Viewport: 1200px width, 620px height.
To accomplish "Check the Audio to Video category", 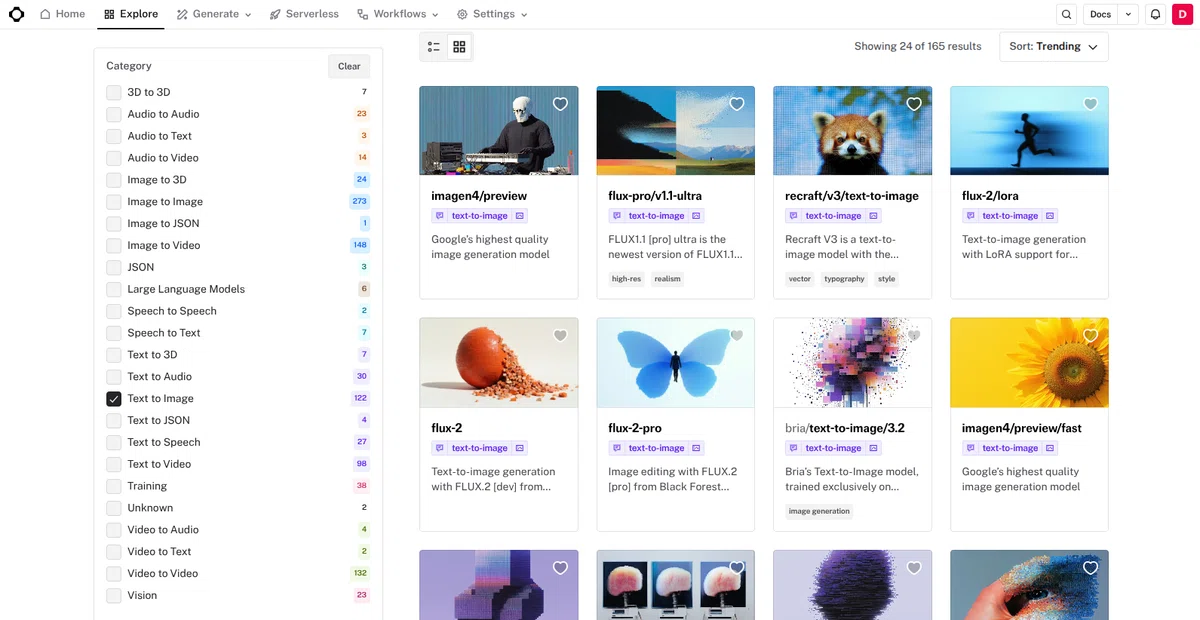I will tap(114, 158).
